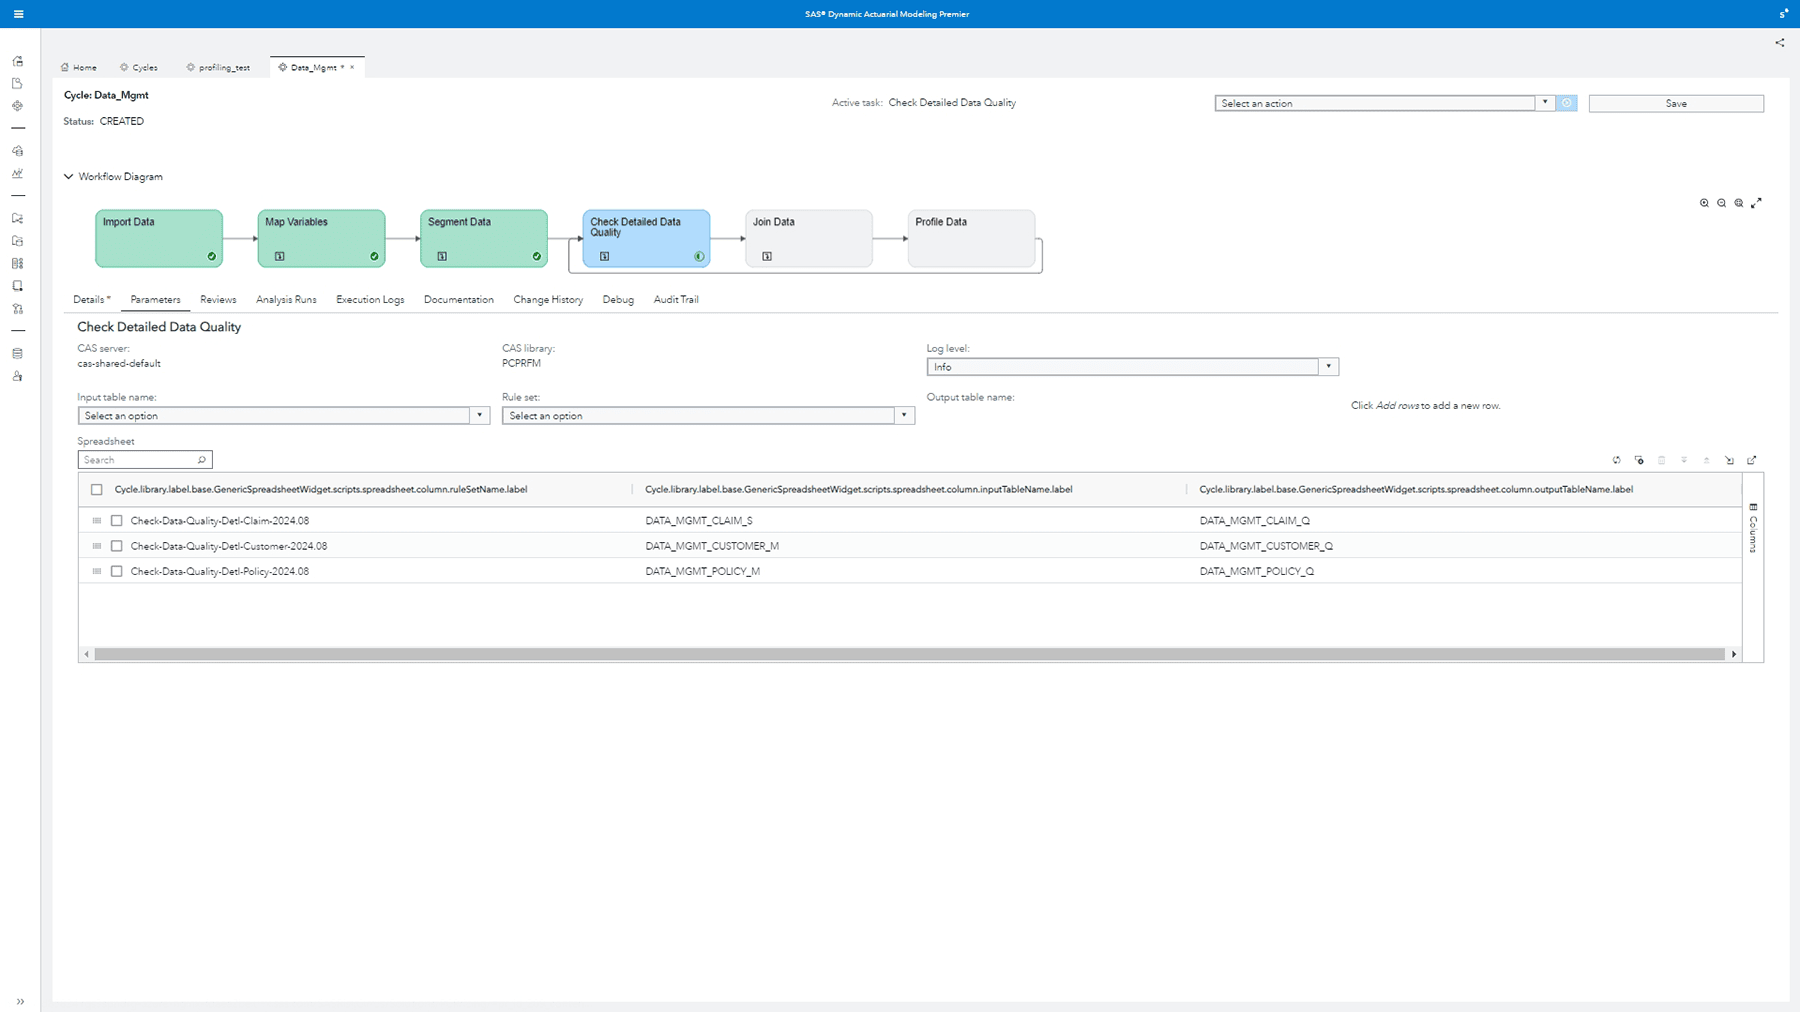Open the Rule set dropdown
The image size is (1800, 1012).
pos(708,416)
